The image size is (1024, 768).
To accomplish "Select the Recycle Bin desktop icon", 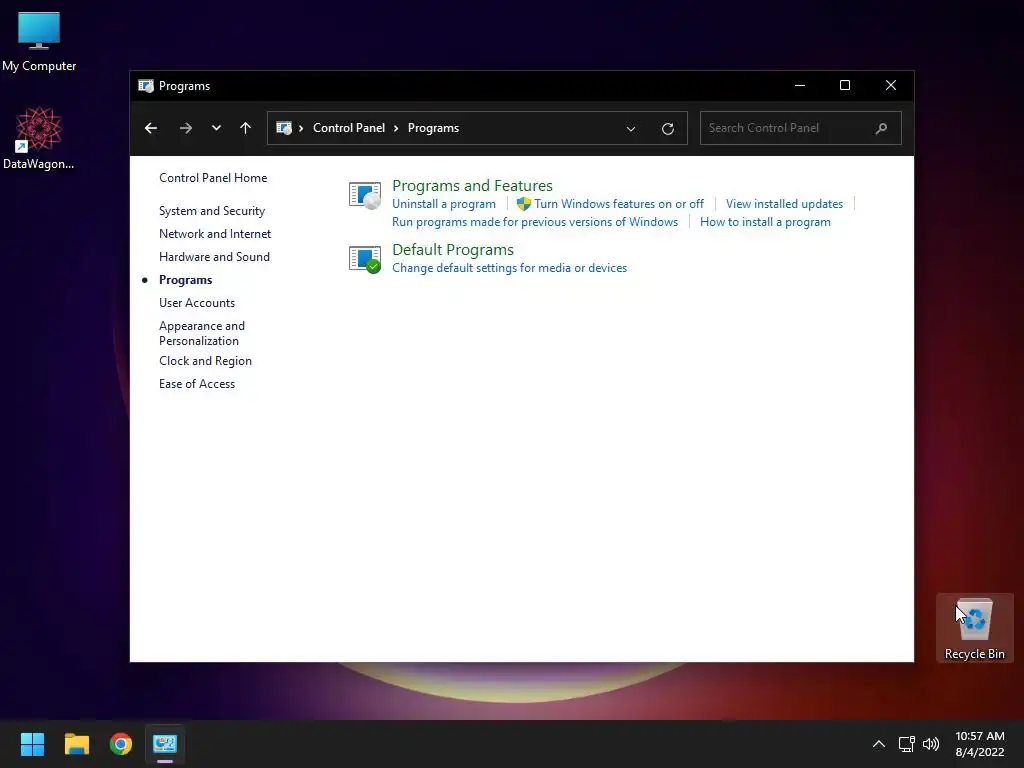I will 974,628.
